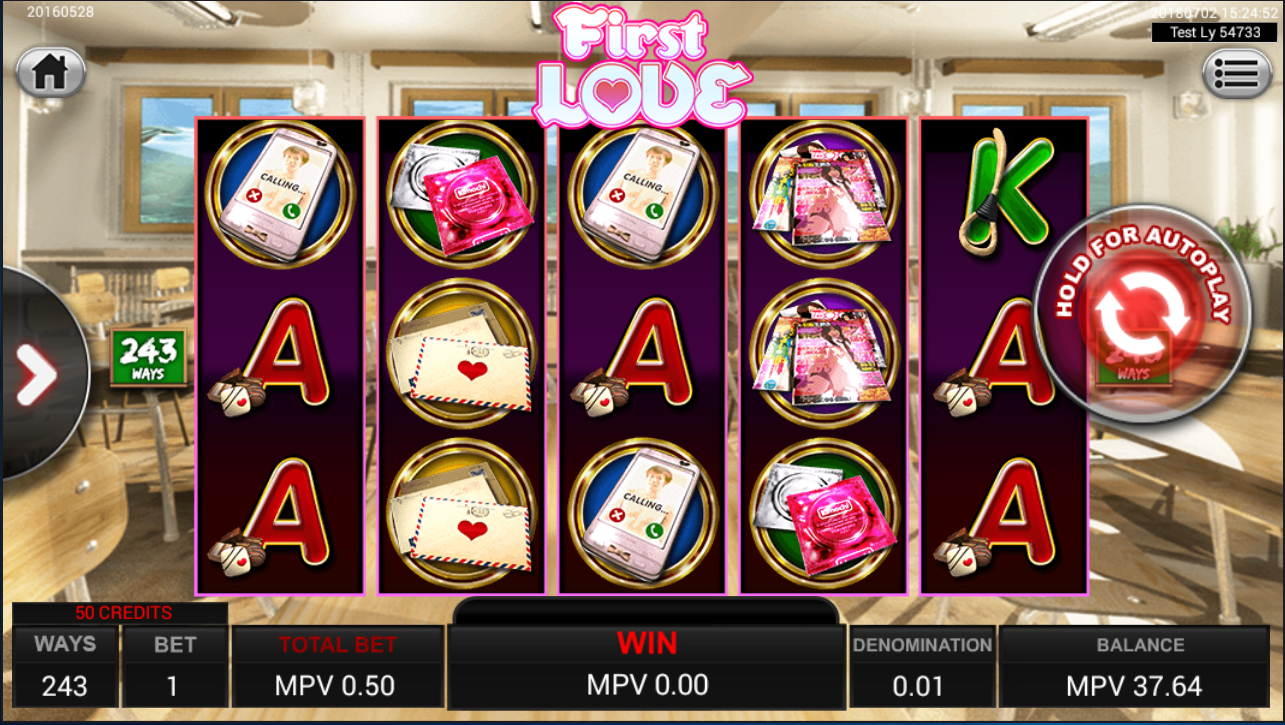
Task: Tap the Test Ly 54733 label
Action: 1214,33
